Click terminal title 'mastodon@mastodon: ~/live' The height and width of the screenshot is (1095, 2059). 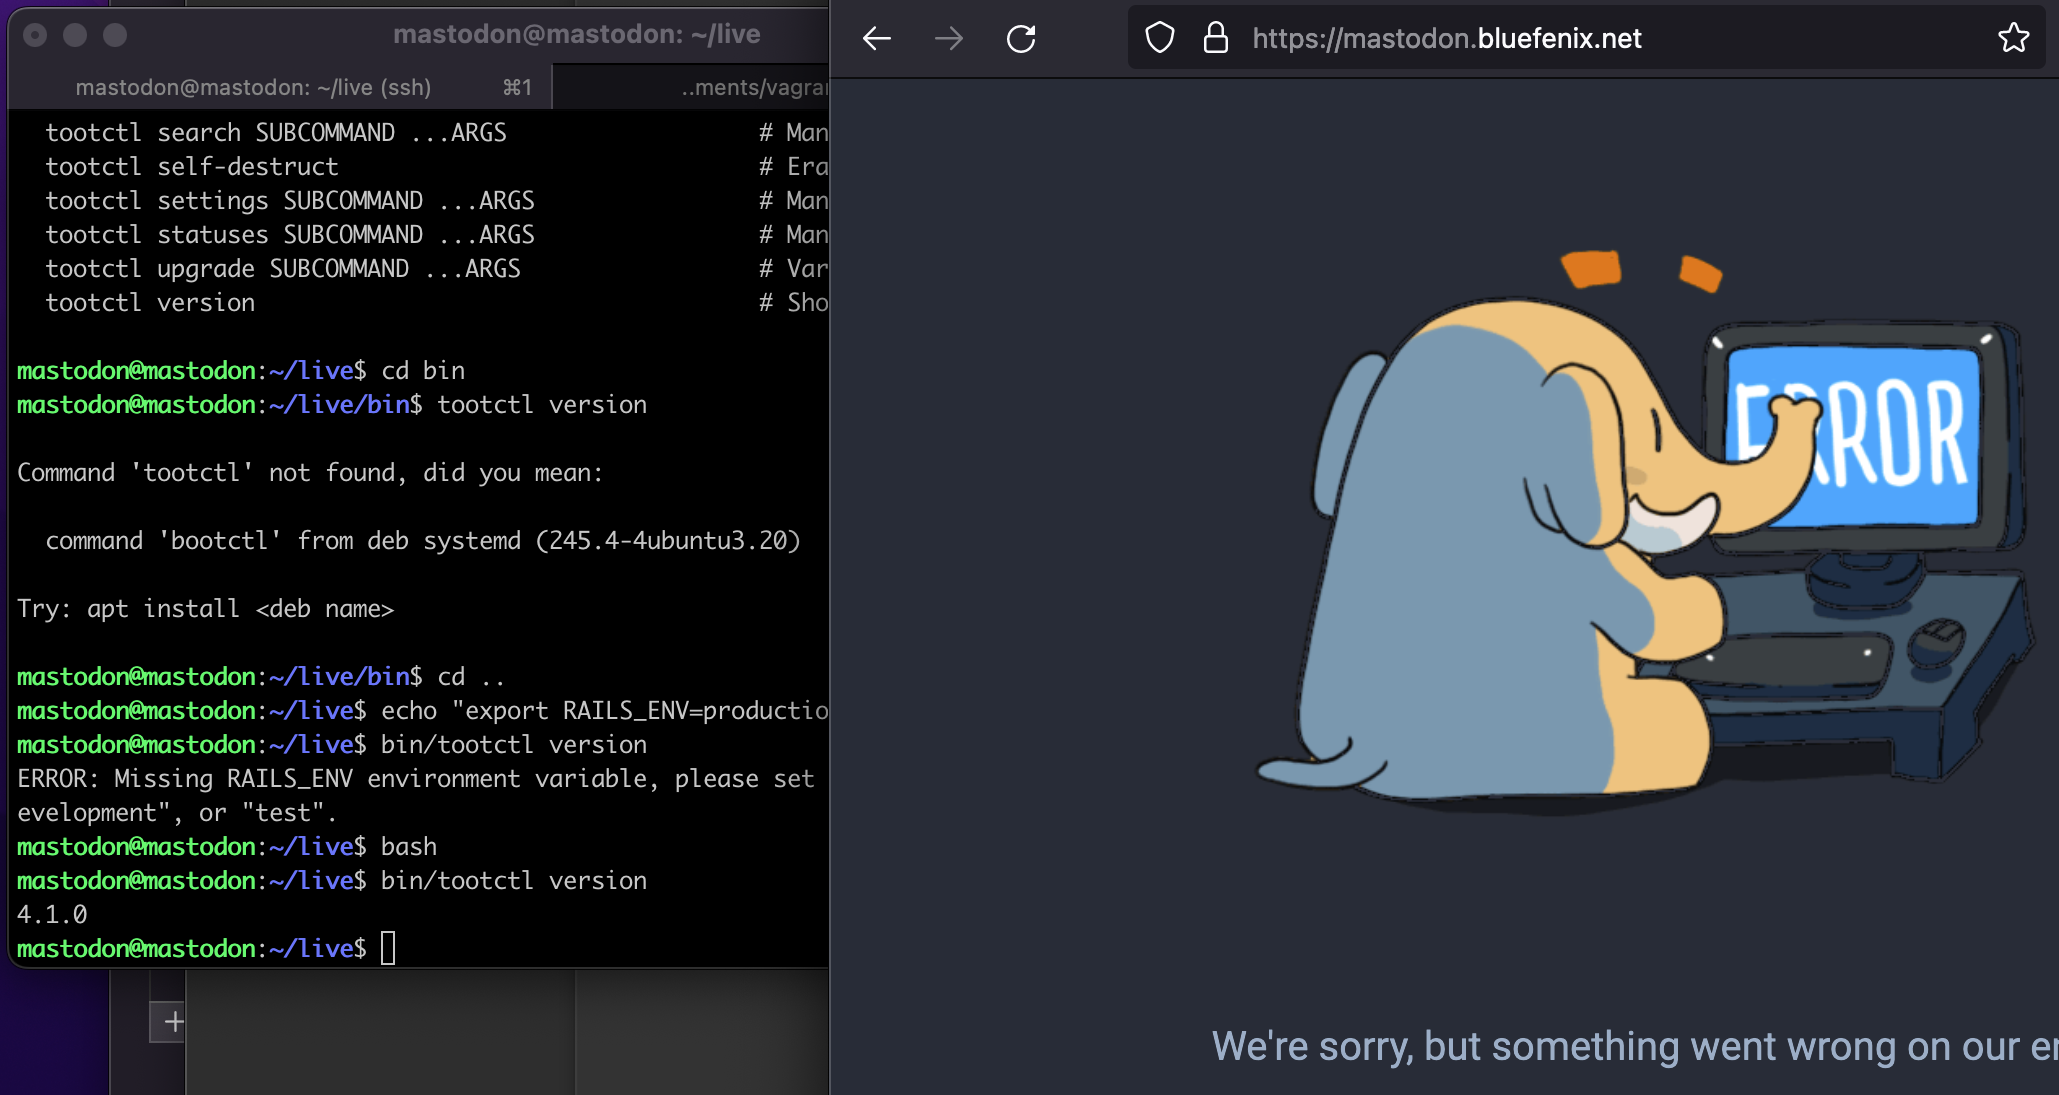coord(577,34)
